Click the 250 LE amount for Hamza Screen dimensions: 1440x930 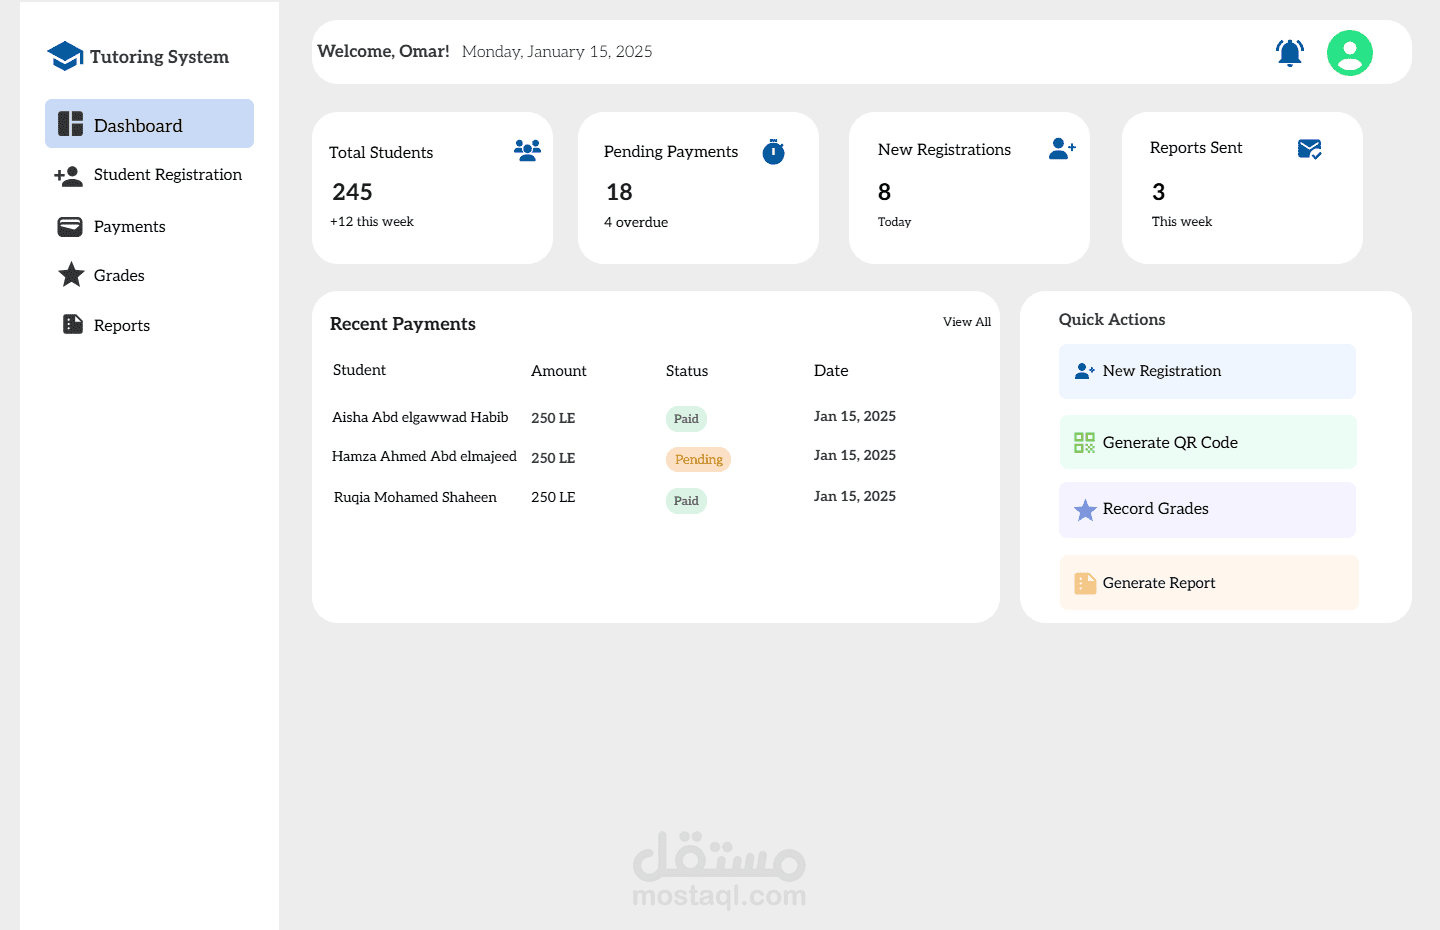tap(553, 458)
